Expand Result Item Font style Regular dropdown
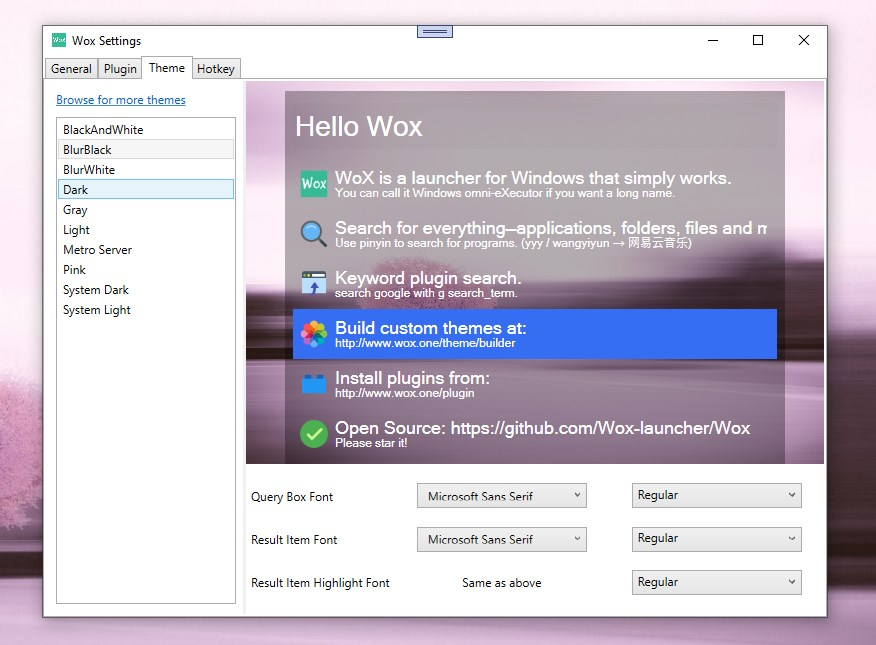Viewport: 876px width, 645px height. (x=717, y=539)
